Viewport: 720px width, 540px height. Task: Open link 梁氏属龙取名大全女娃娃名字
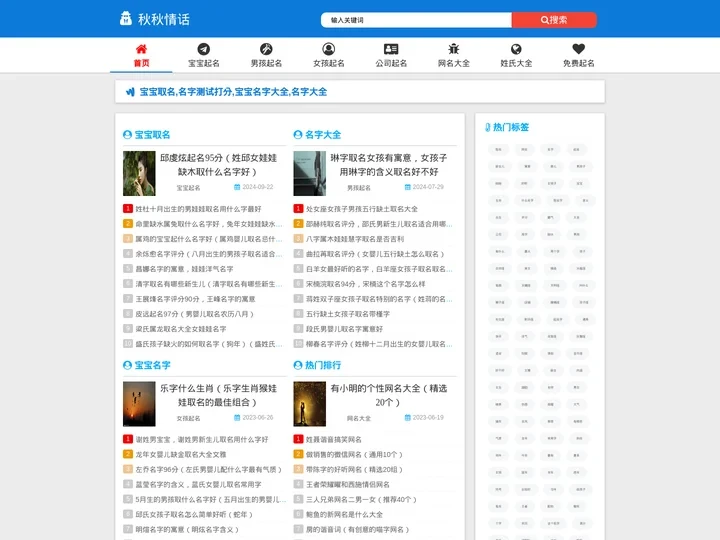tap(181, 329)
